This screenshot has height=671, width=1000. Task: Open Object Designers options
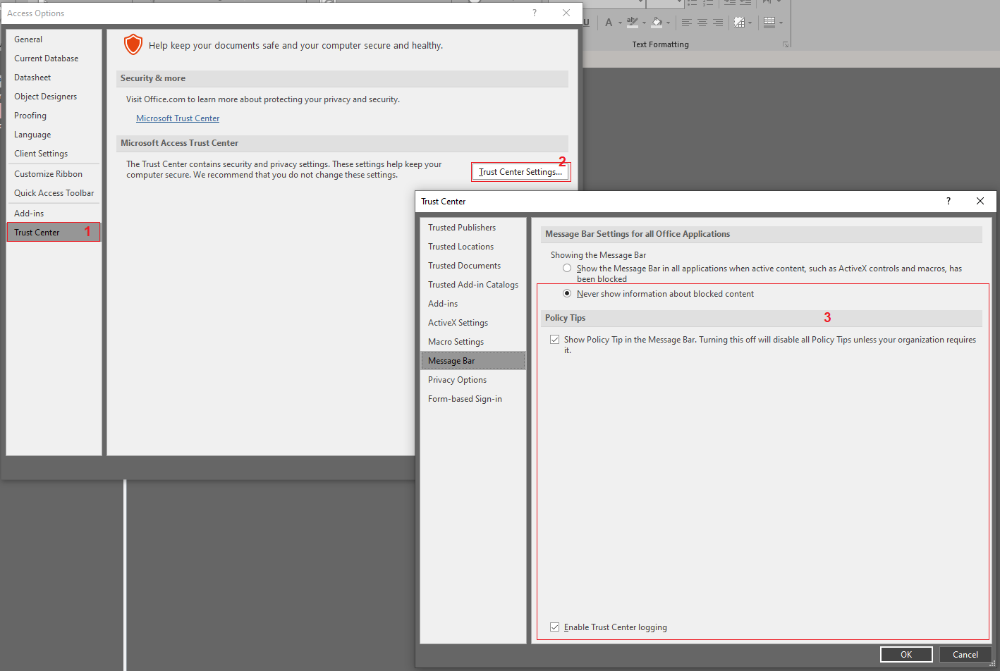click(54, 96)
